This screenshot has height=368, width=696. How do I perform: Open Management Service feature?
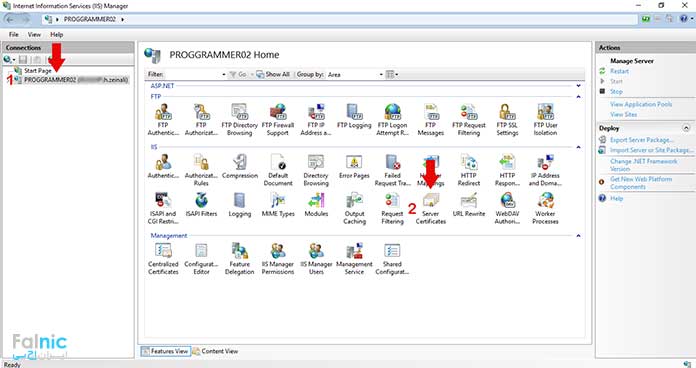354,258
